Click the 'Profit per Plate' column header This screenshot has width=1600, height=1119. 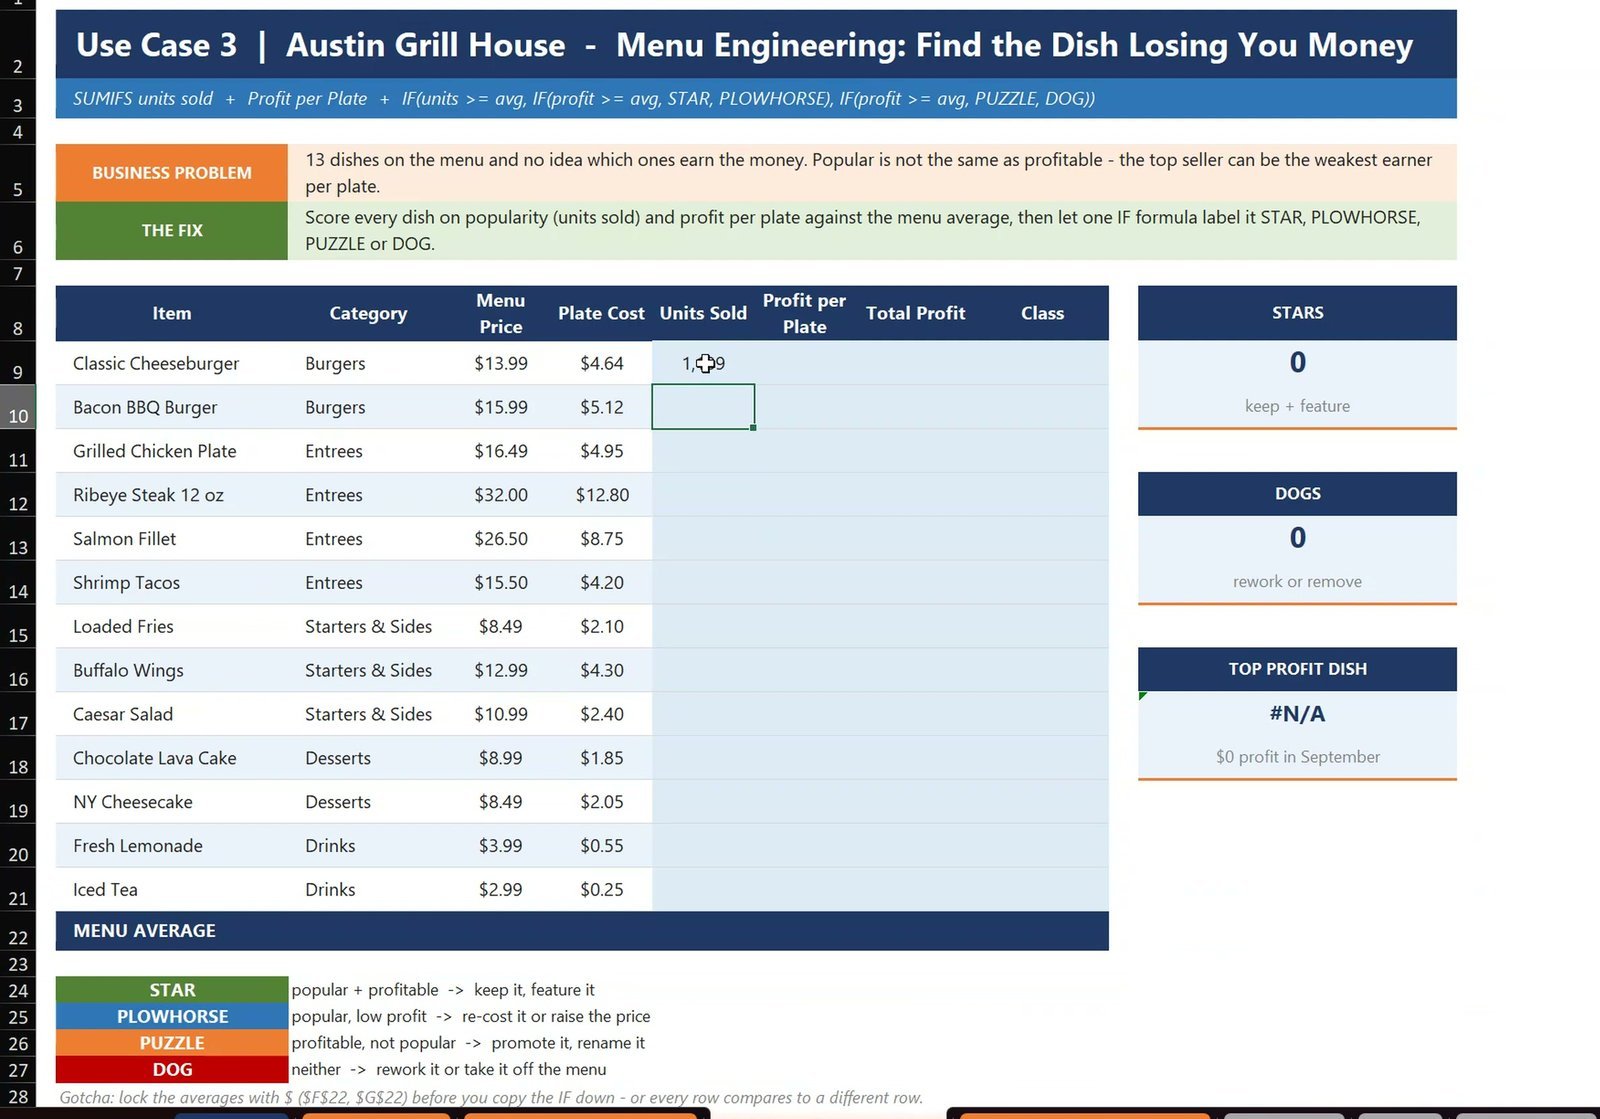804,313
